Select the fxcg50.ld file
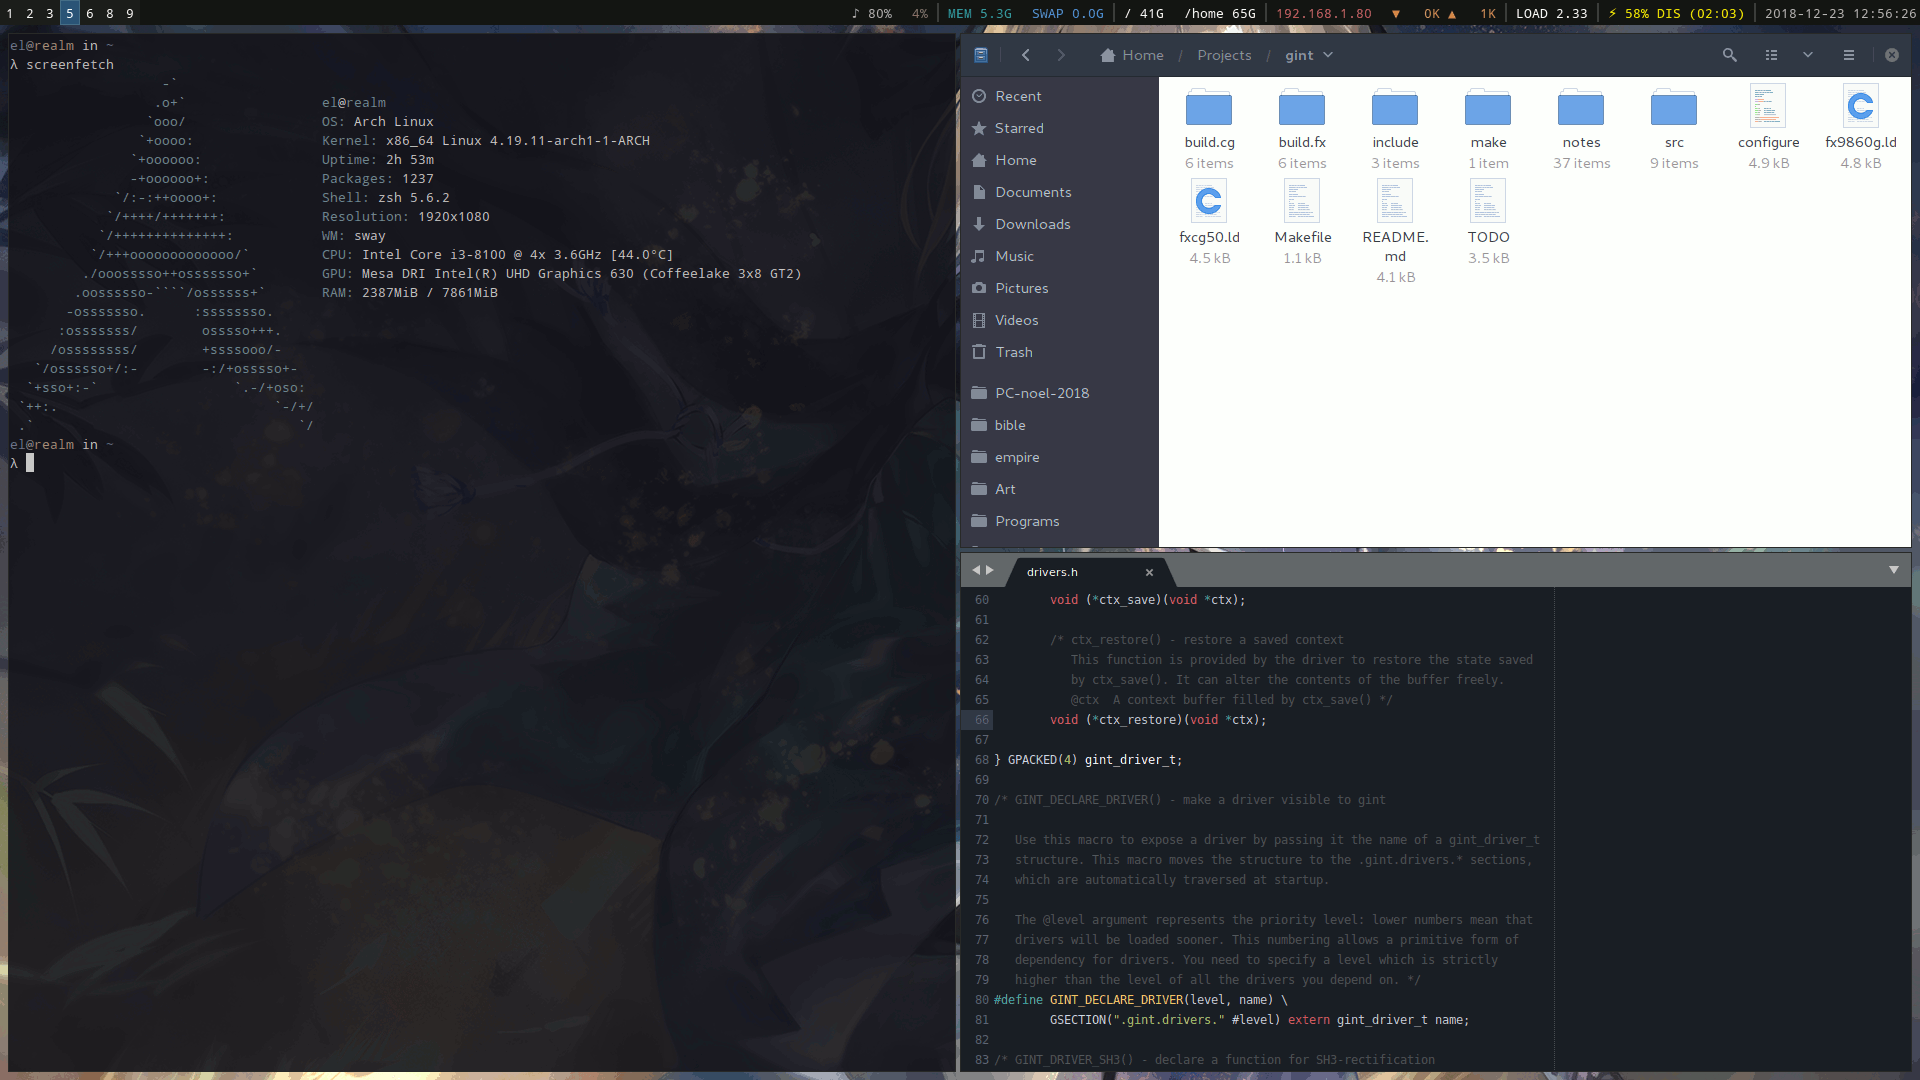1920x1080 pixels. click(x=1209, y=222)
